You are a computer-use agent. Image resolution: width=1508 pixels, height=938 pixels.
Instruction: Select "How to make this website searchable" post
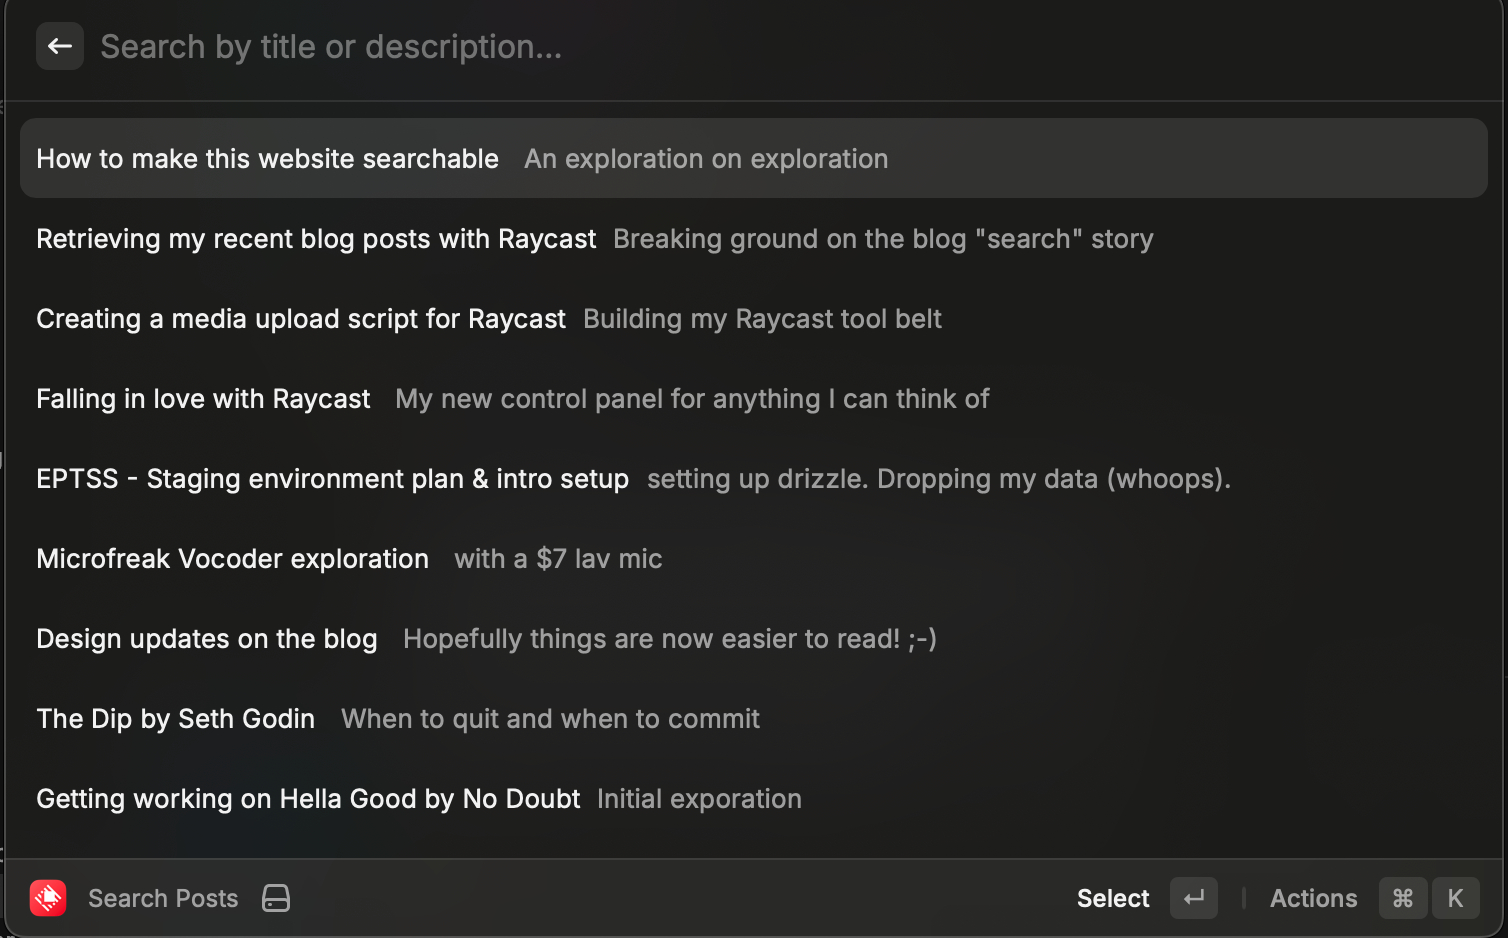754,158
